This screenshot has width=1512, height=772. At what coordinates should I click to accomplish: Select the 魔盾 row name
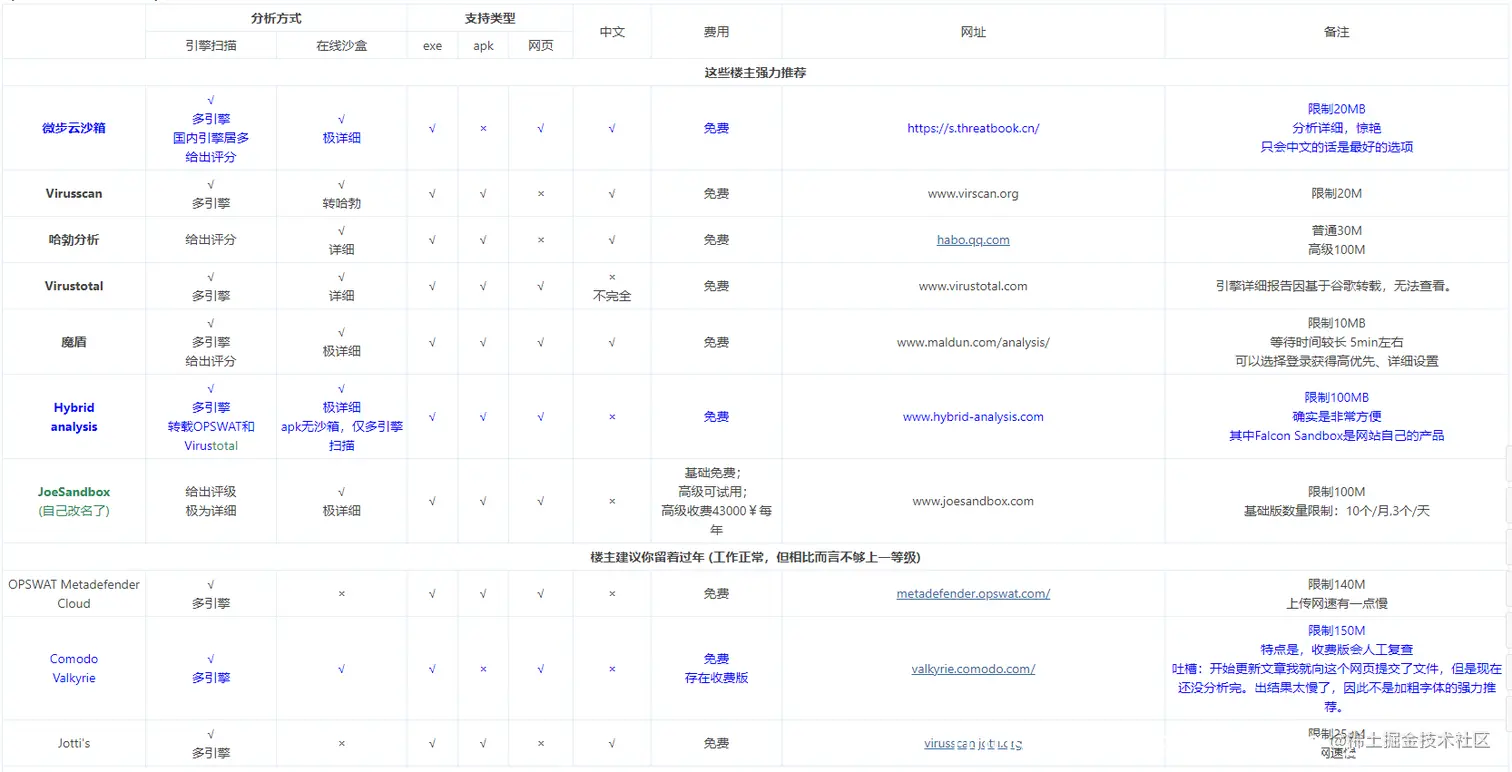pos(74,342)
